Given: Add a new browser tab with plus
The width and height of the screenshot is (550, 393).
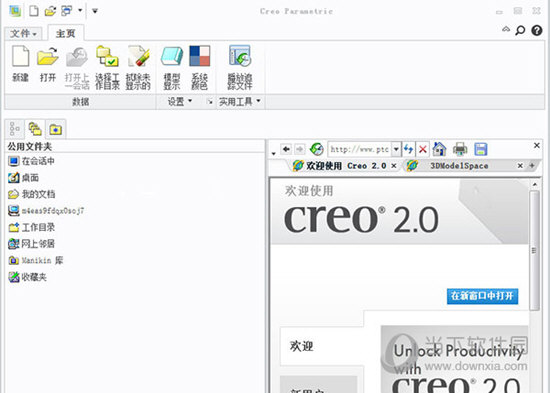Looking at the screenshot, I should [532, 166].
